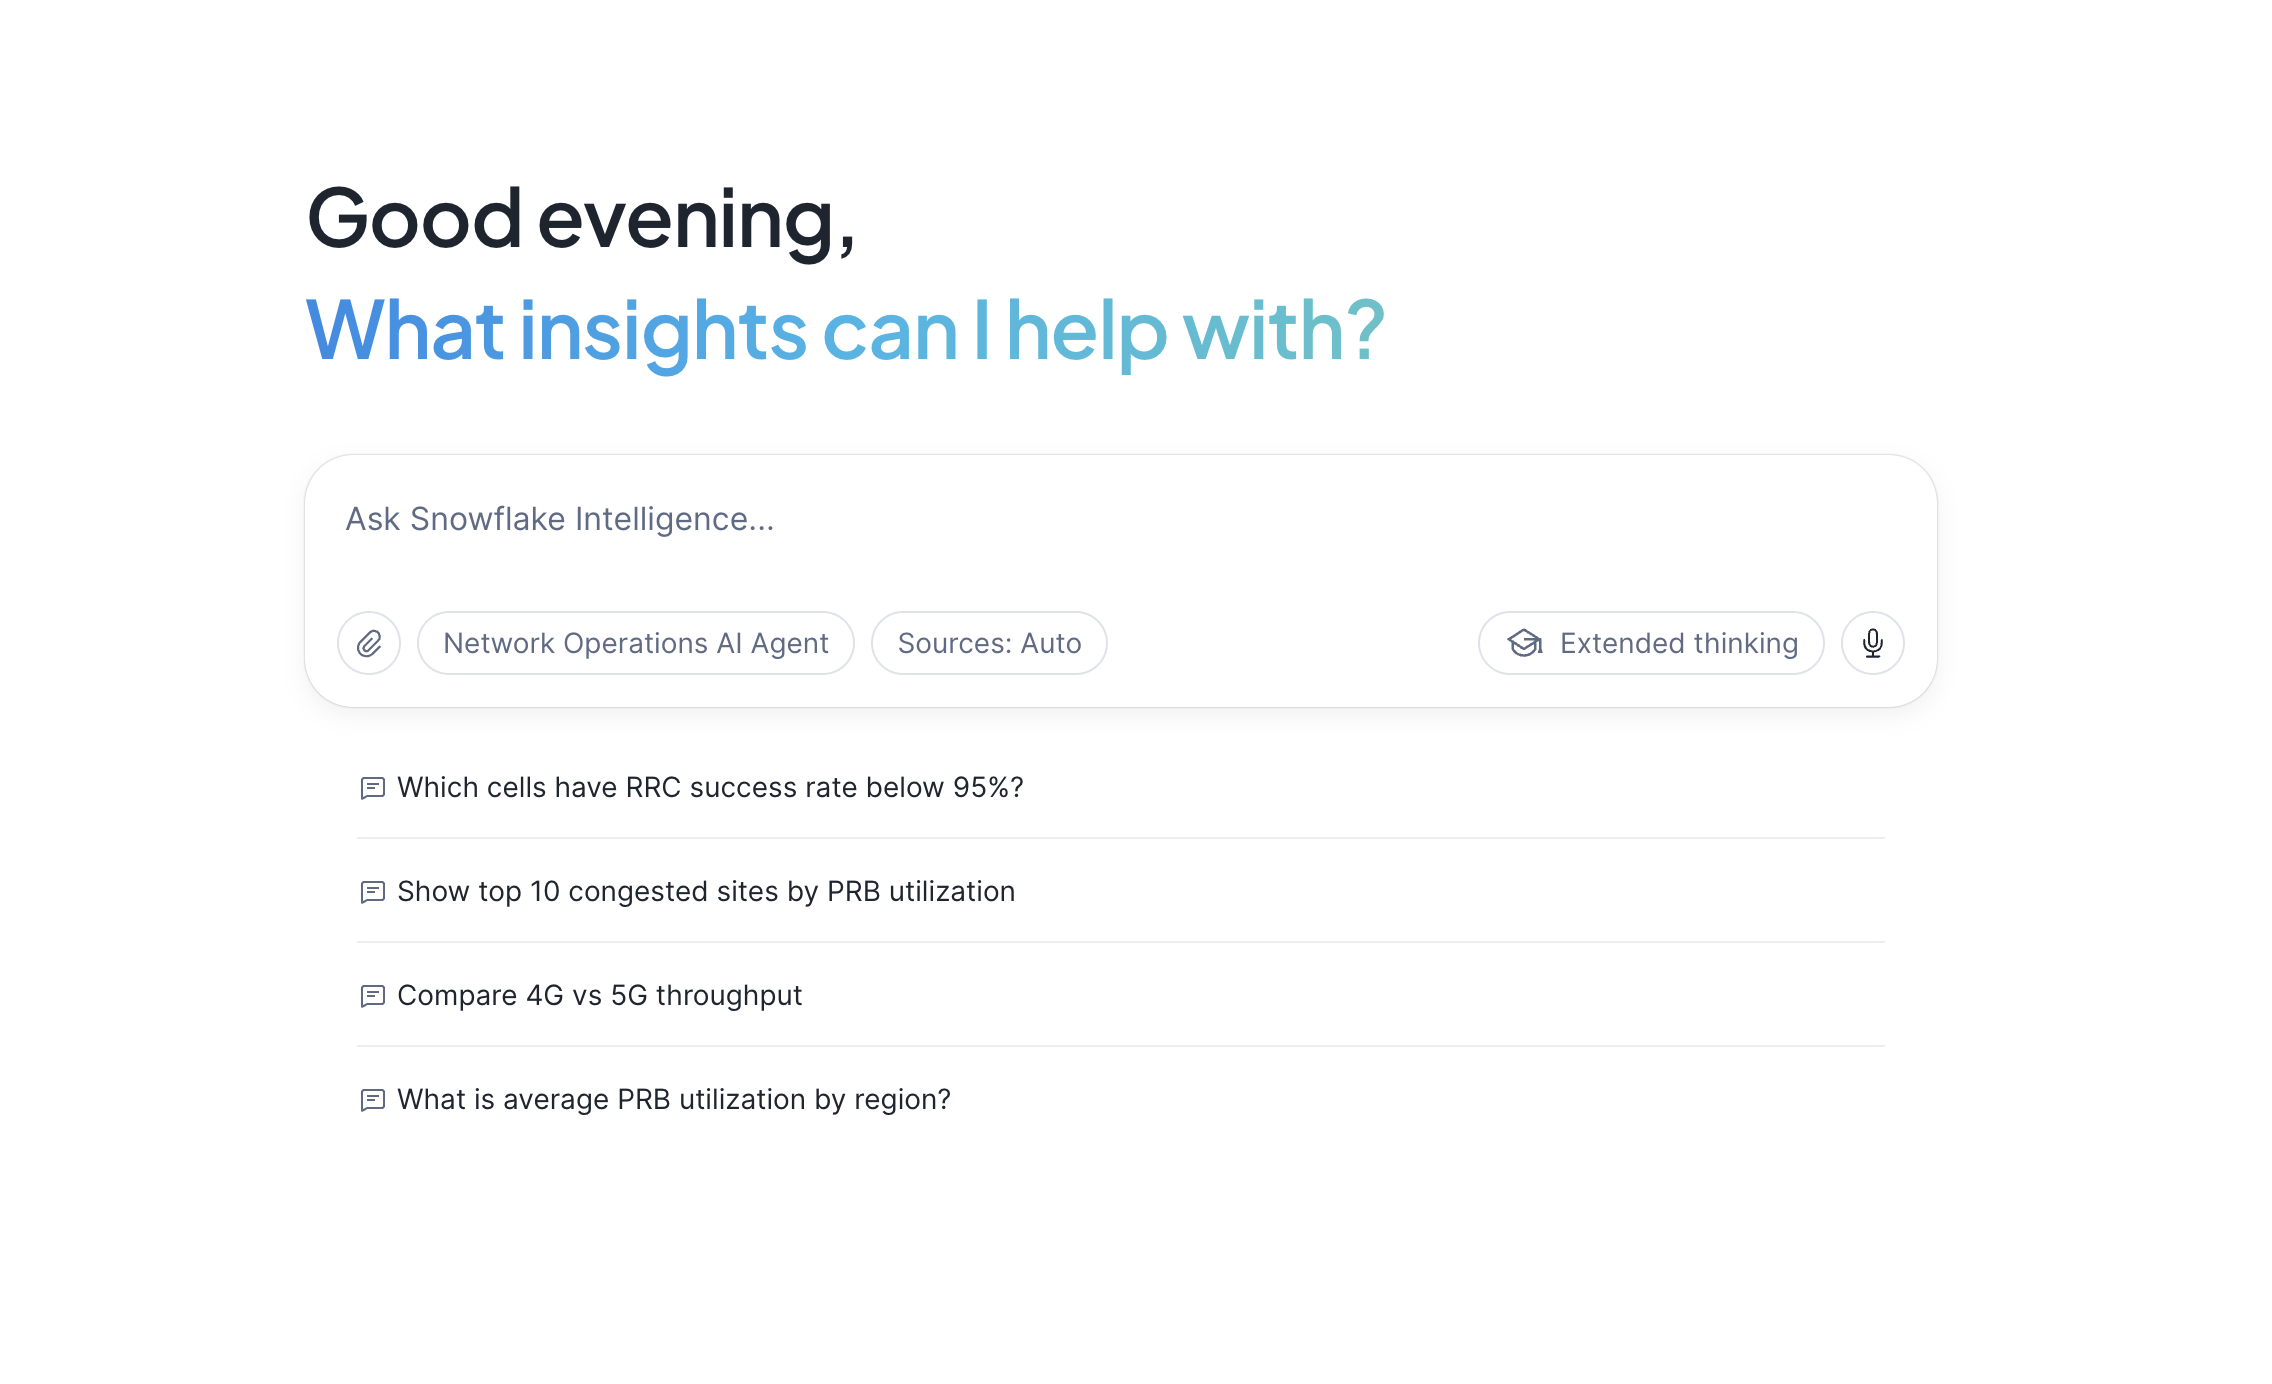The height and width of the screenshot is (1384, 2272).
Task: Click the graduation cap icon on Extended thinking
Action: coord(1523,643)
